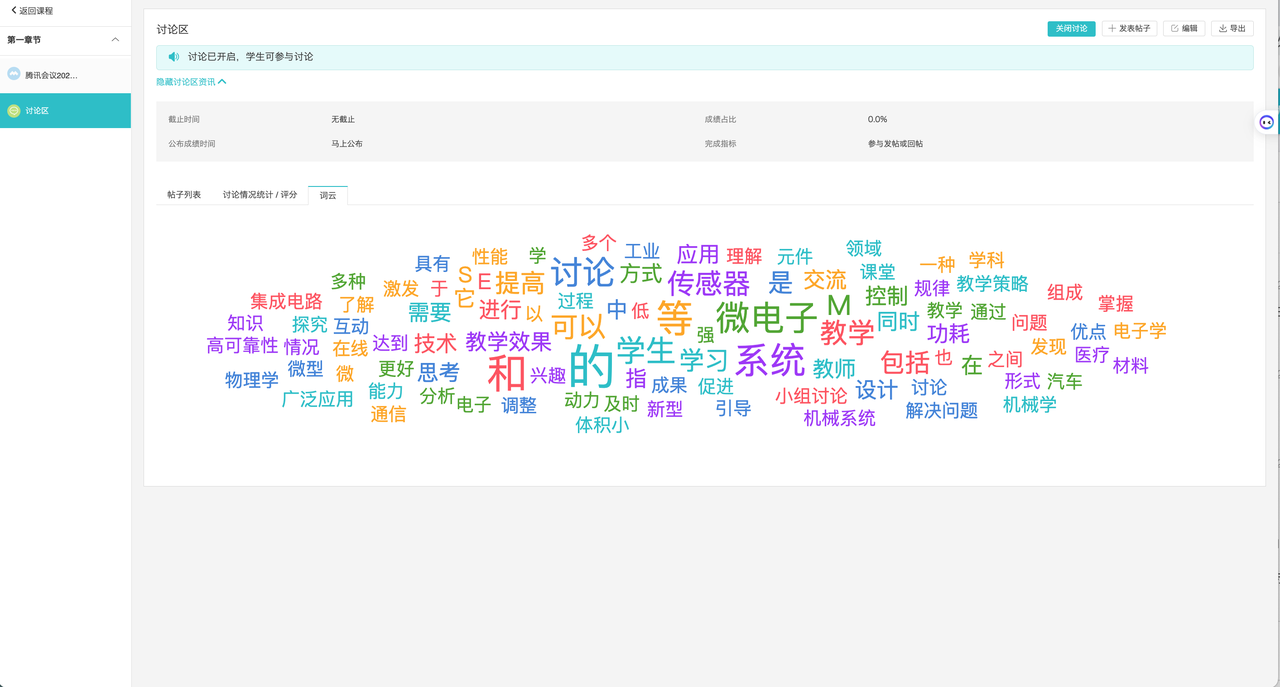Screen dimensions: 1280x687
Task: Open the 讨论情况统计 / 评分 tab
Action: click(260, 195)
